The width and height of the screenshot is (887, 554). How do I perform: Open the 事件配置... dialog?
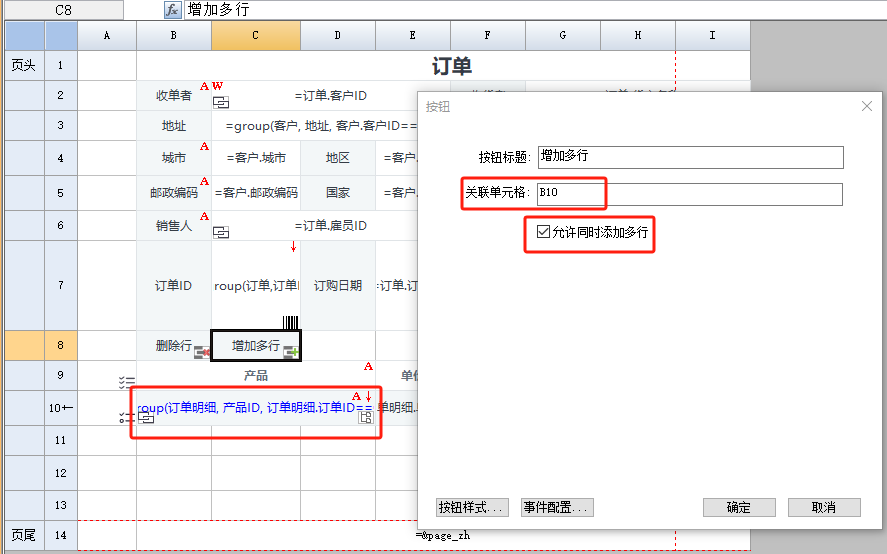[x=557, y=507]
